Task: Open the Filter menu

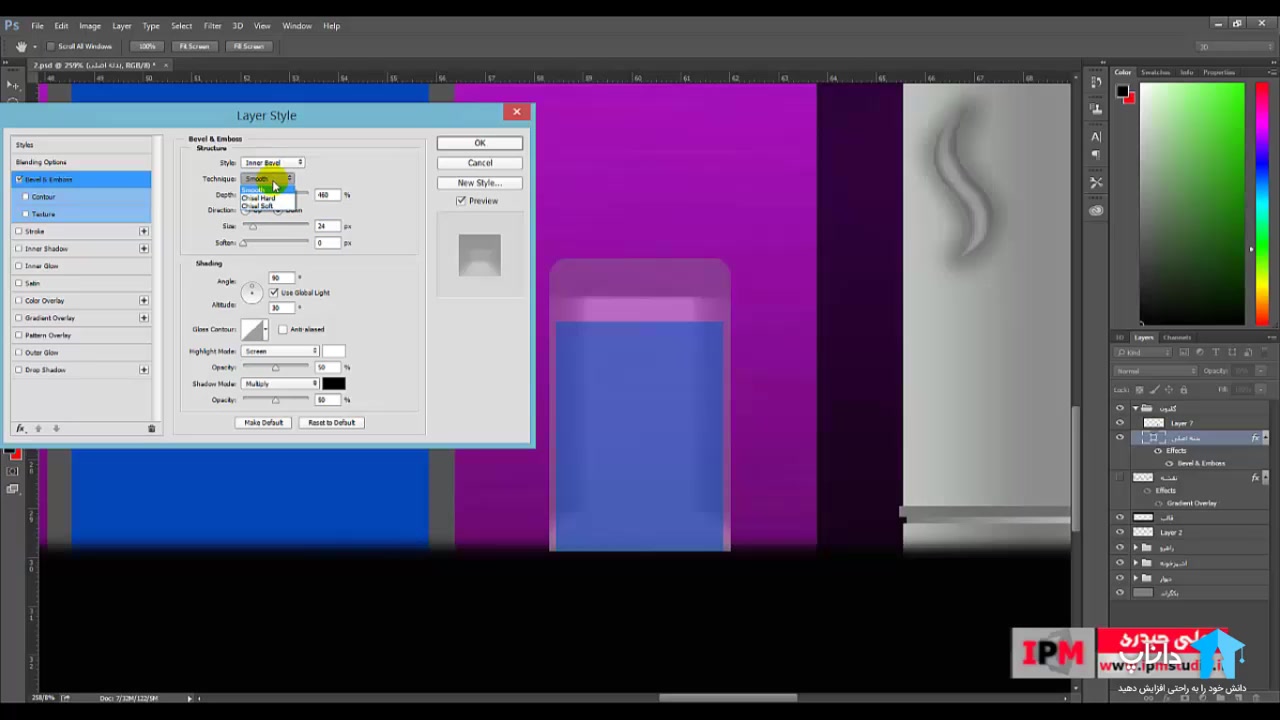Action: [213, 26]
